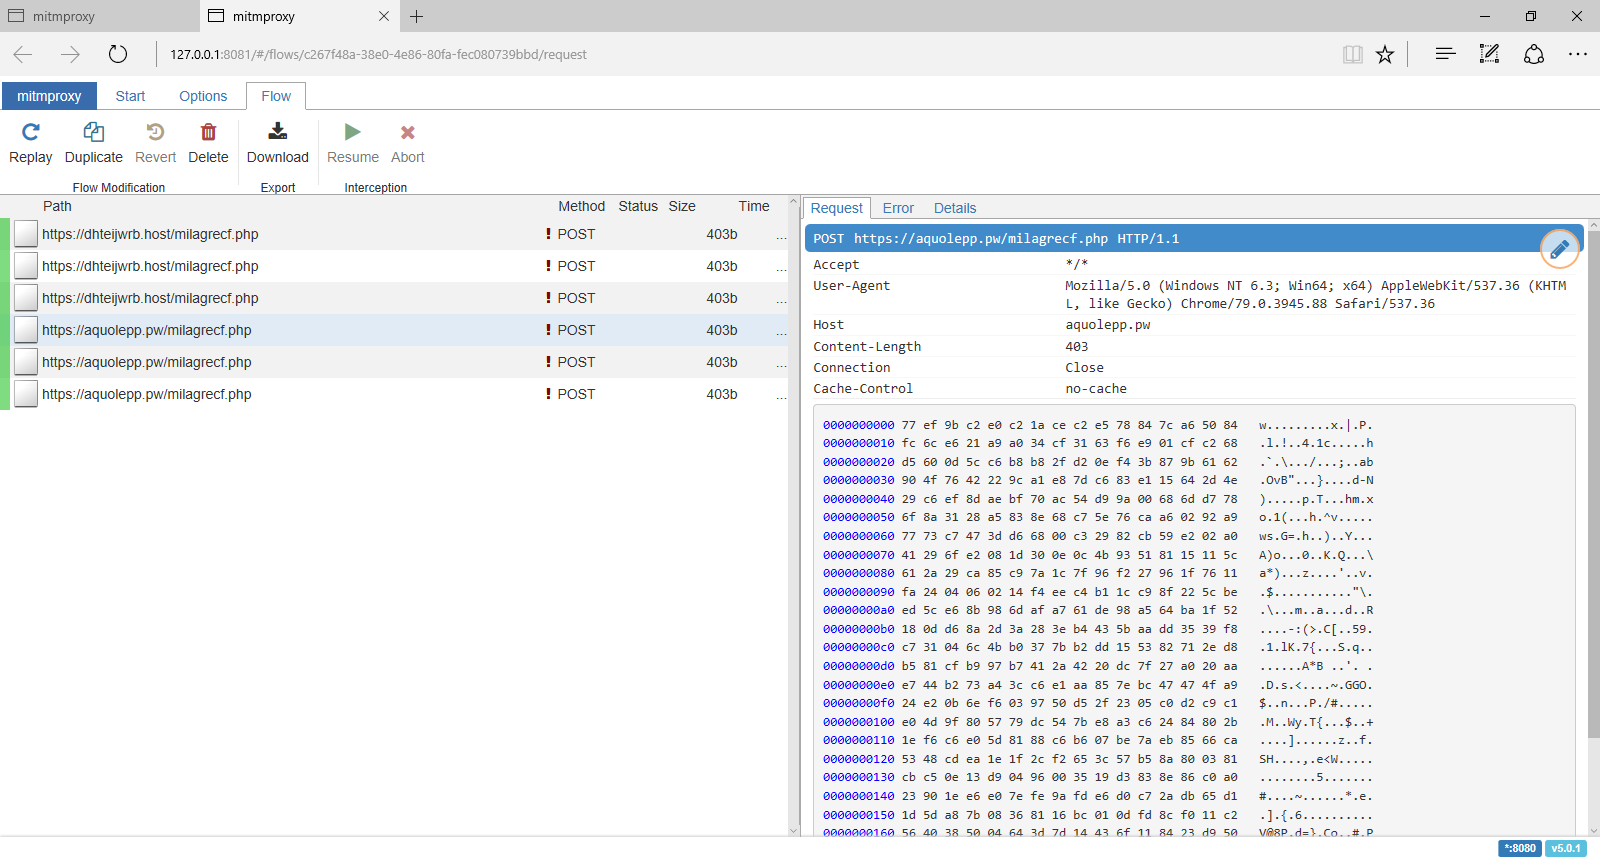Image resolution: width=1600 pixels, height=860 pixels.
Task: Sort by the Method column header
Action: point(581,206)
